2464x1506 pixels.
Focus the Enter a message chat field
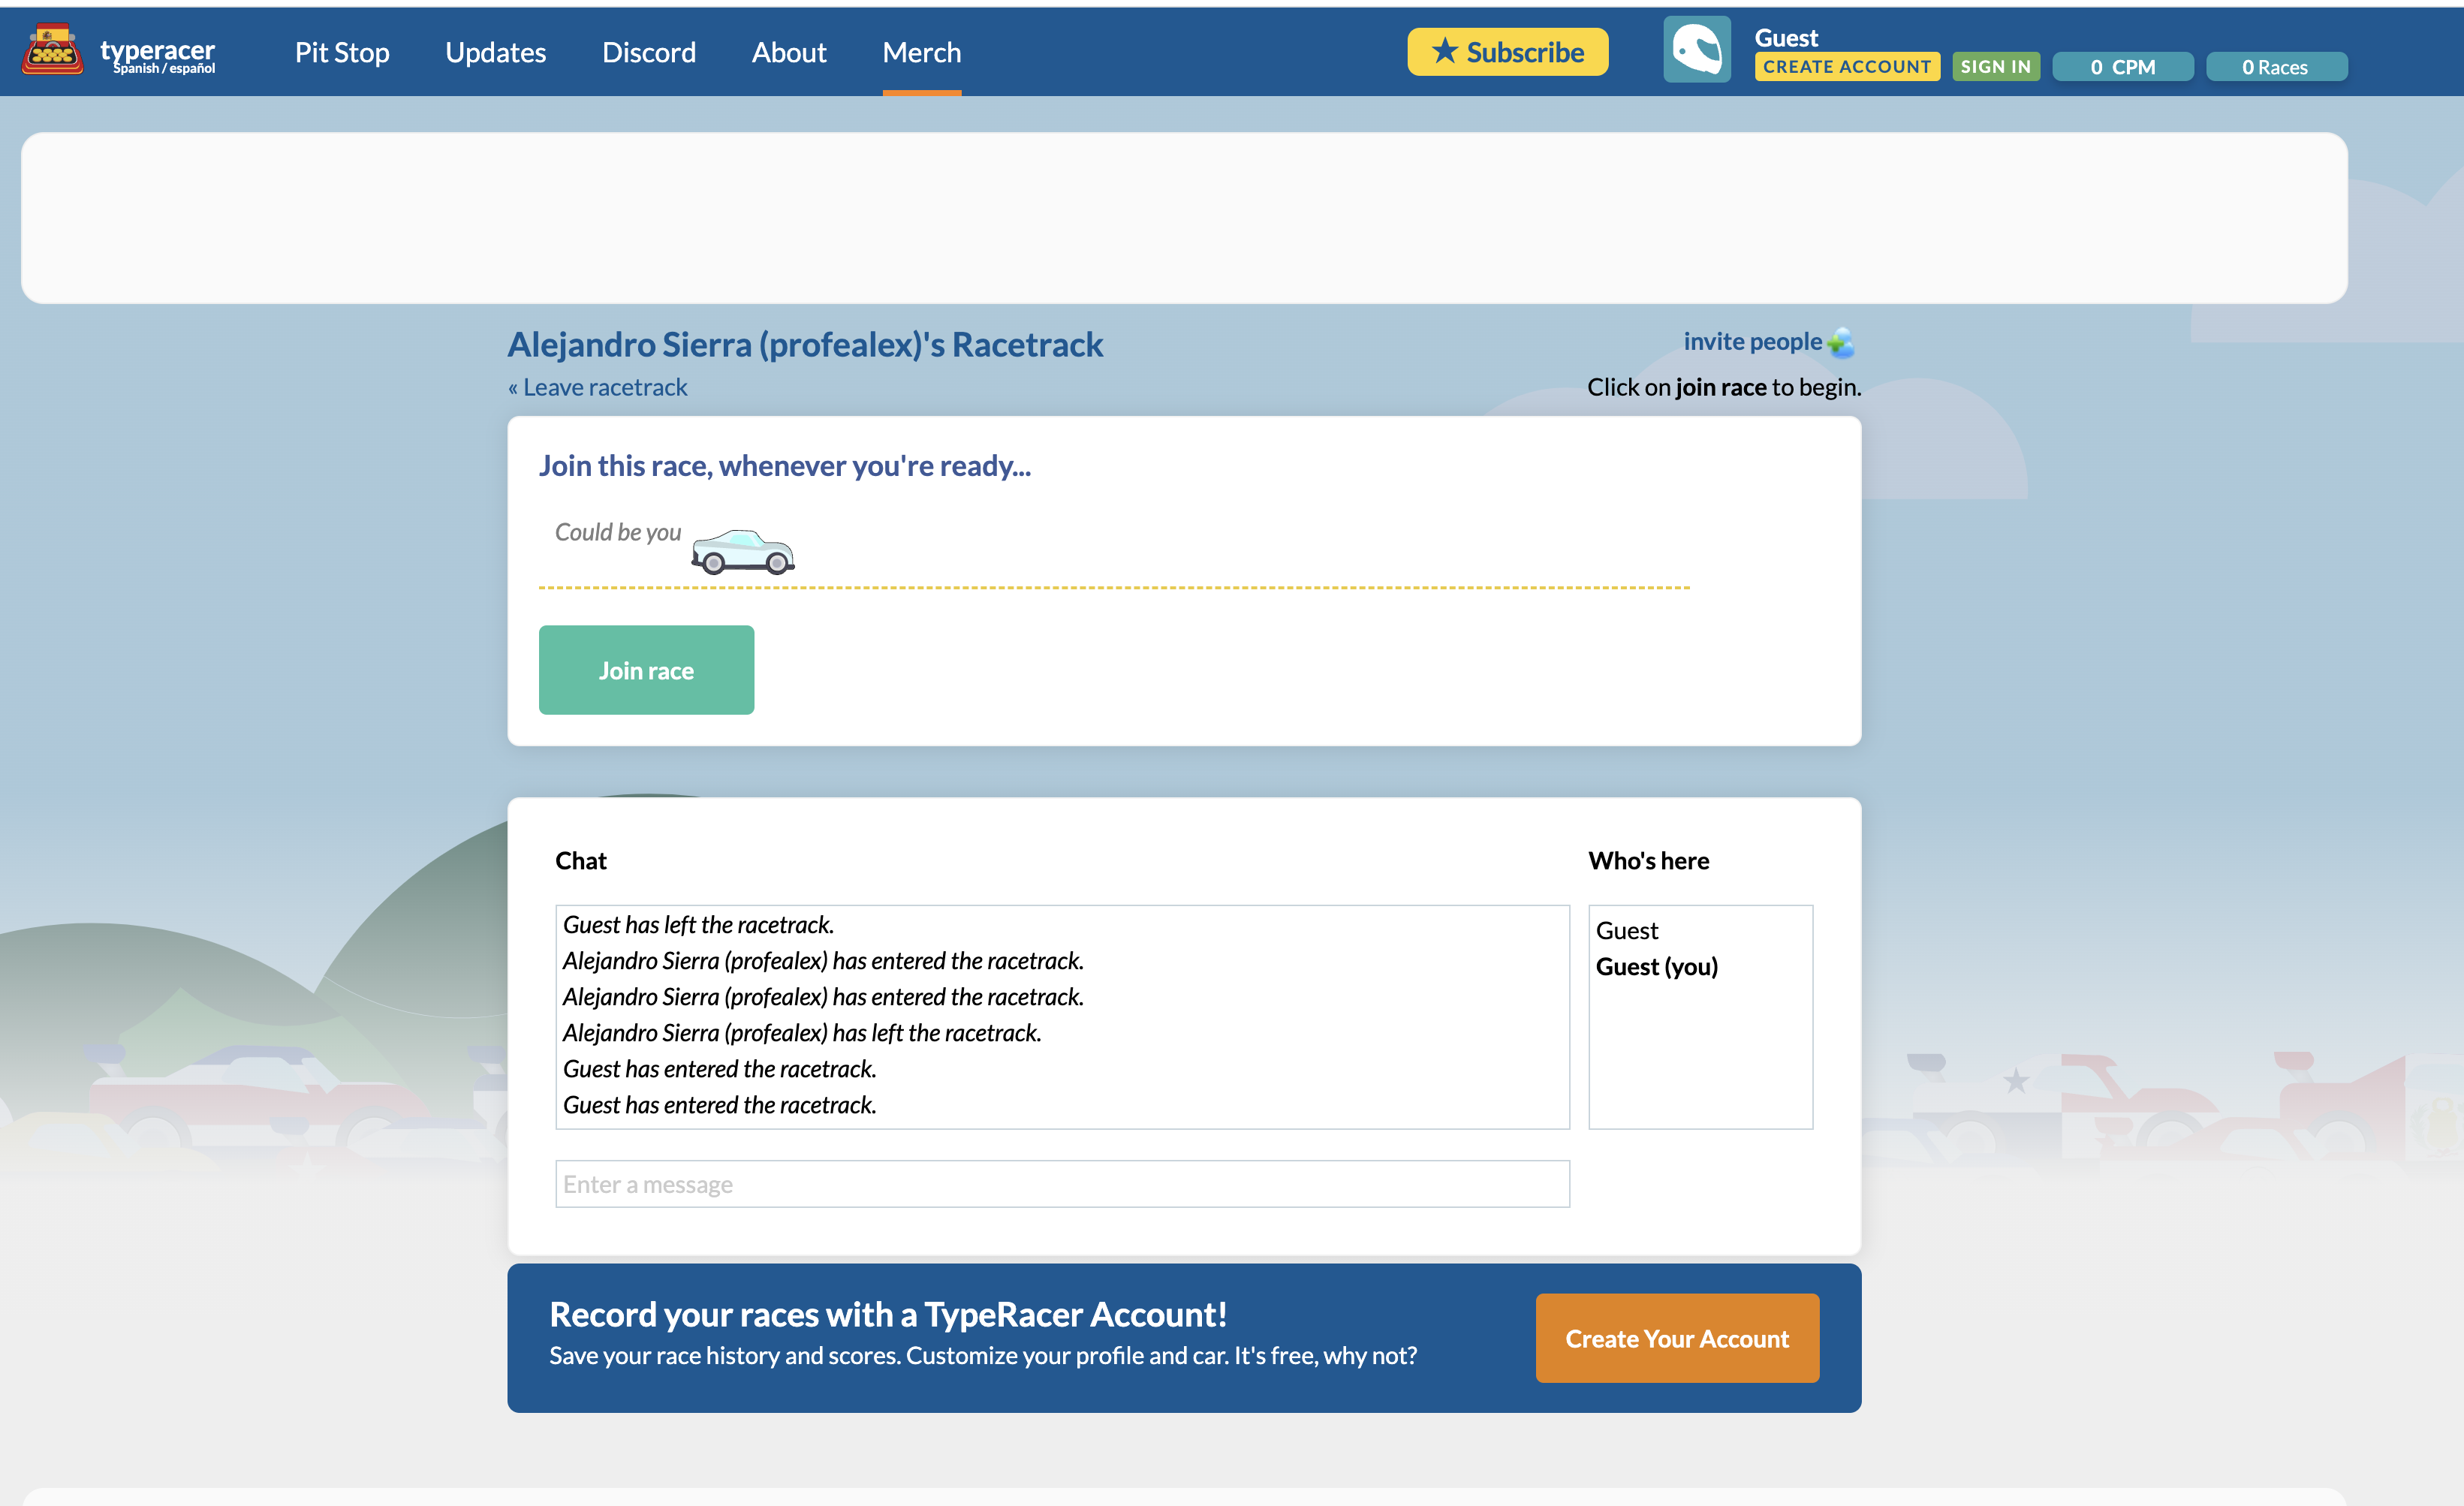(x=1062, y=1184)
